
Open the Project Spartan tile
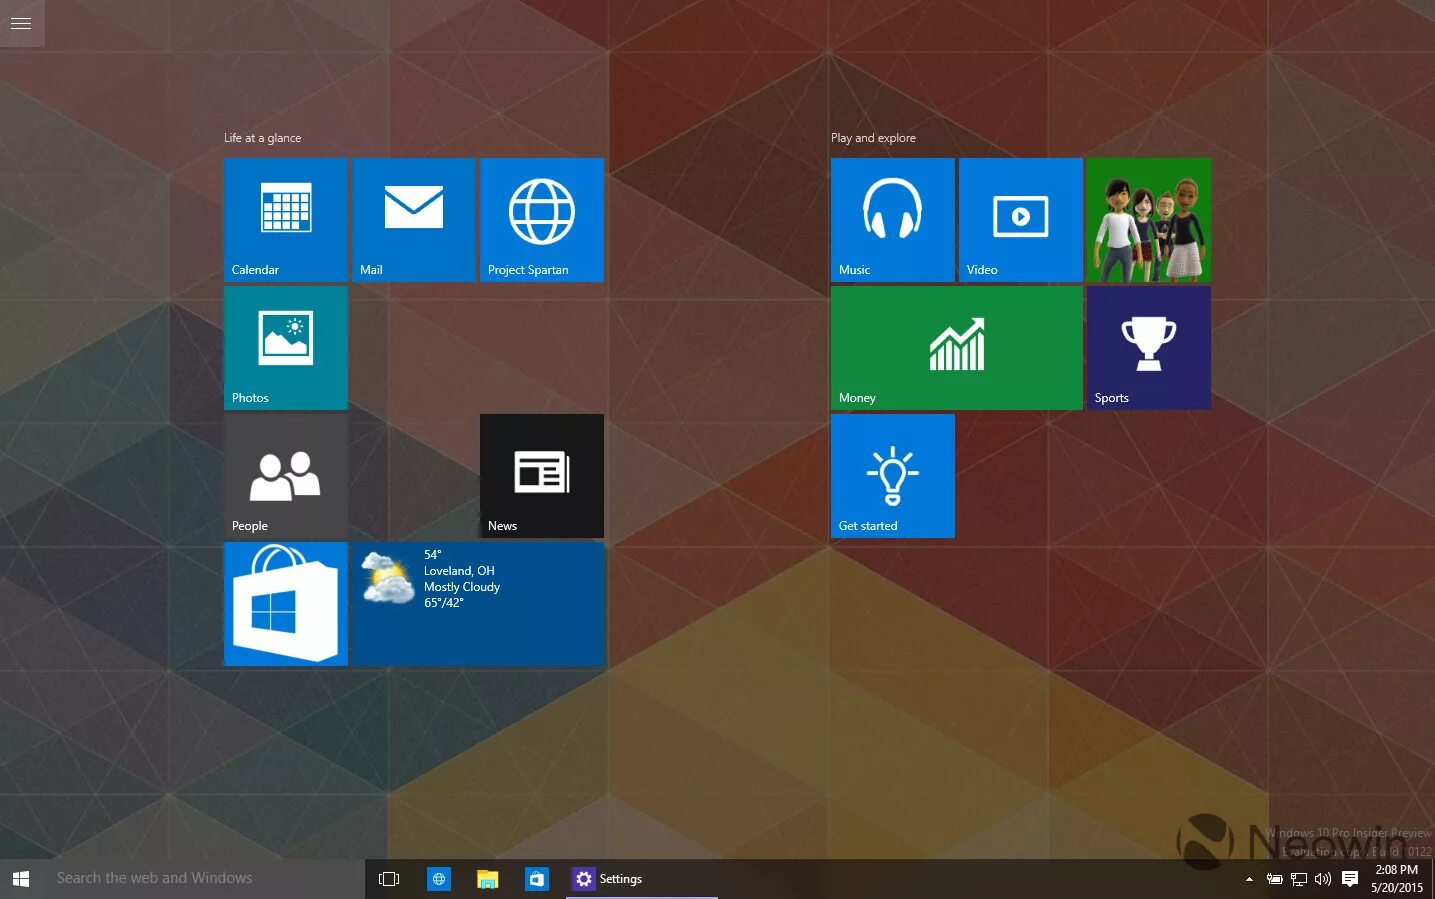click(x=541, y=219)
